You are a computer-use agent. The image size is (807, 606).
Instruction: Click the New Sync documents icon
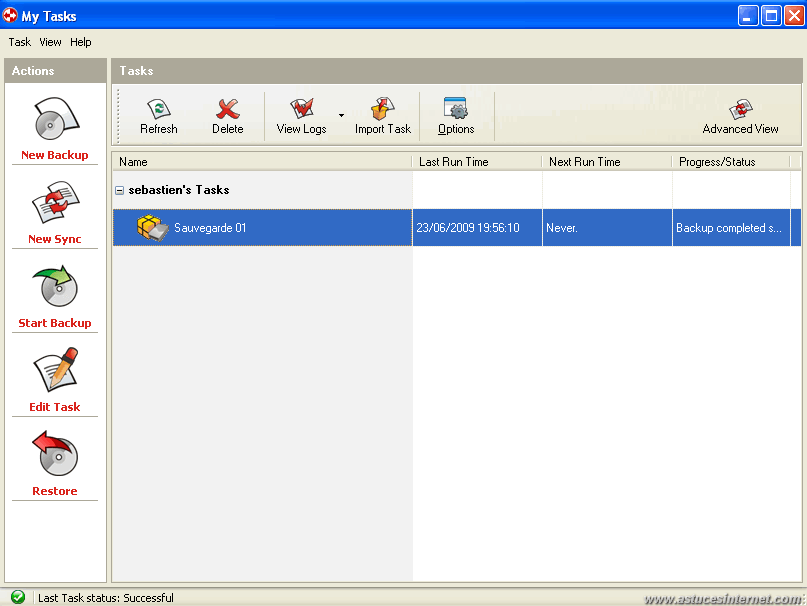(x=56, y=202)
